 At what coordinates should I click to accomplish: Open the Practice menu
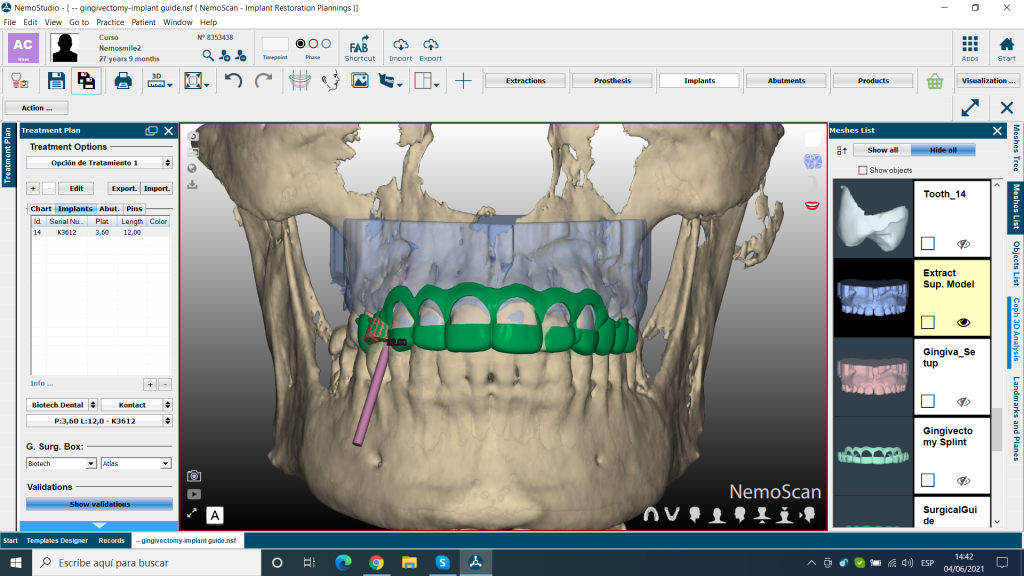point(110,22)
